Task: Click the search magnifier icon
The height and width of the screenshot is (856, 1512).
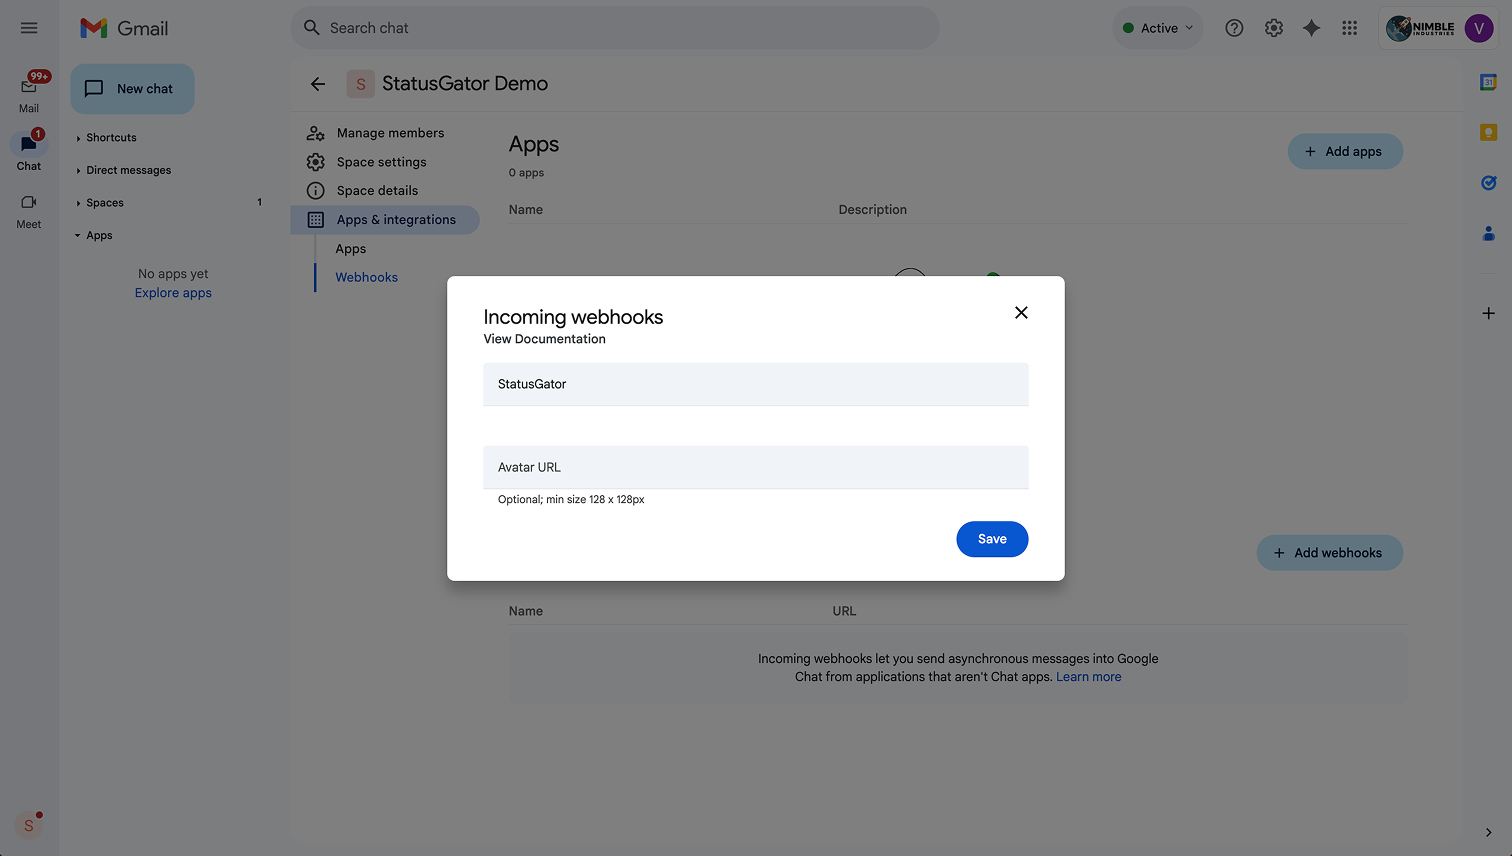Action: (312, 28)
